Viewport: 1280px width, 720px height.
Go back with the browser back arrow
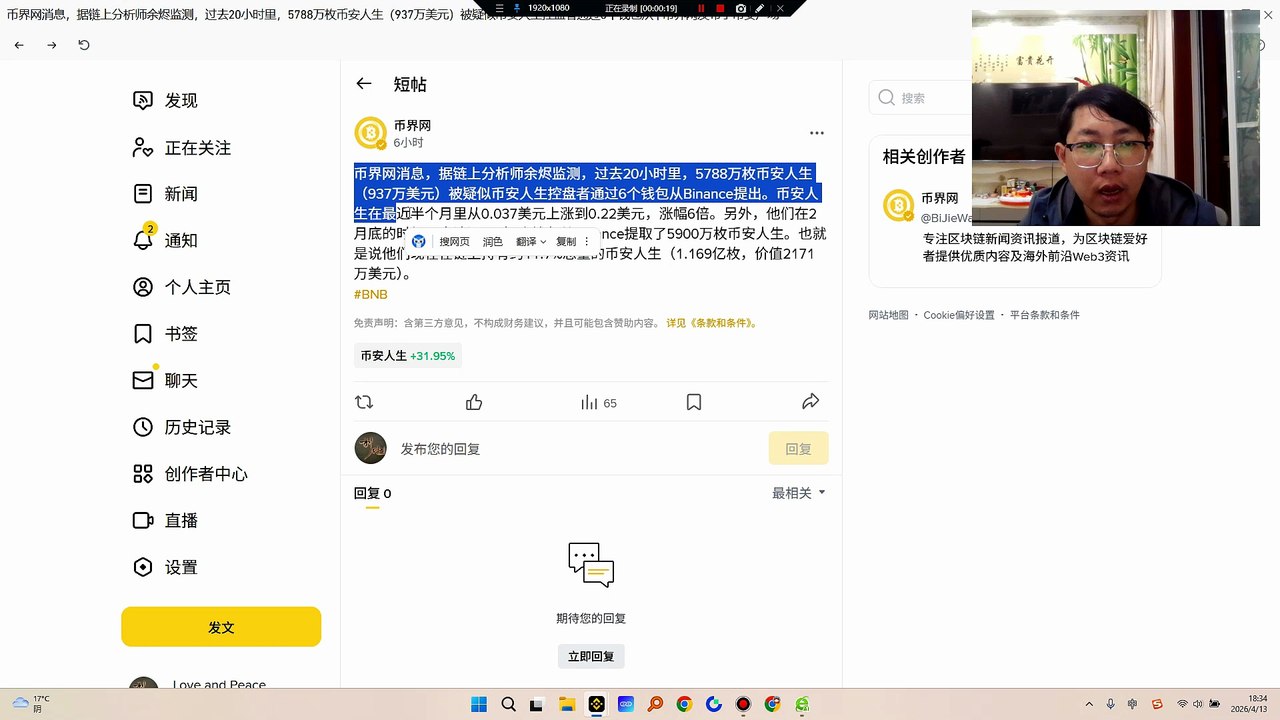19,45
